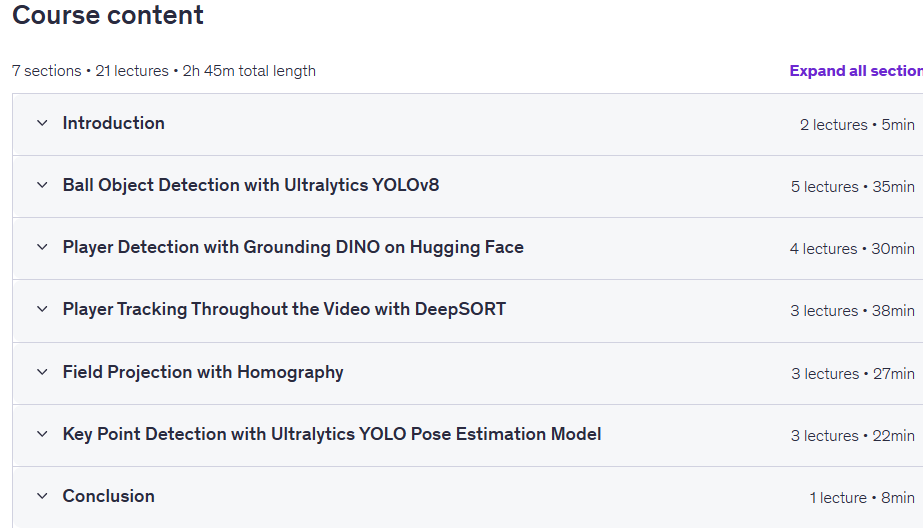Expand the Introduction section chevron

[42, 123]
